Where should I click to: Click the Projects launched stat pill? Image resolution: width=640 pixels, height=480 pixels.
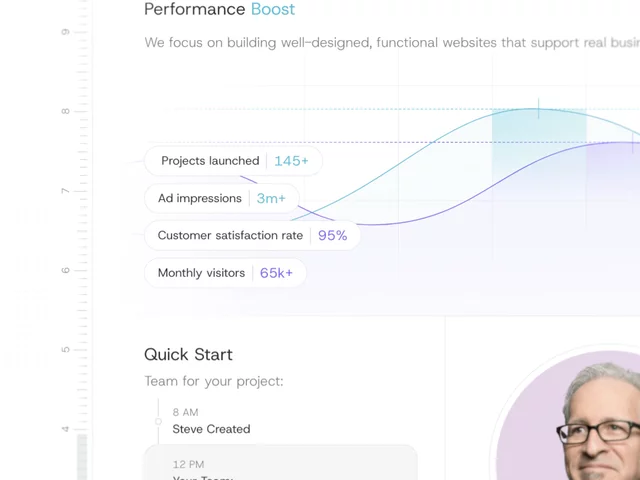[x=233, y=161]
